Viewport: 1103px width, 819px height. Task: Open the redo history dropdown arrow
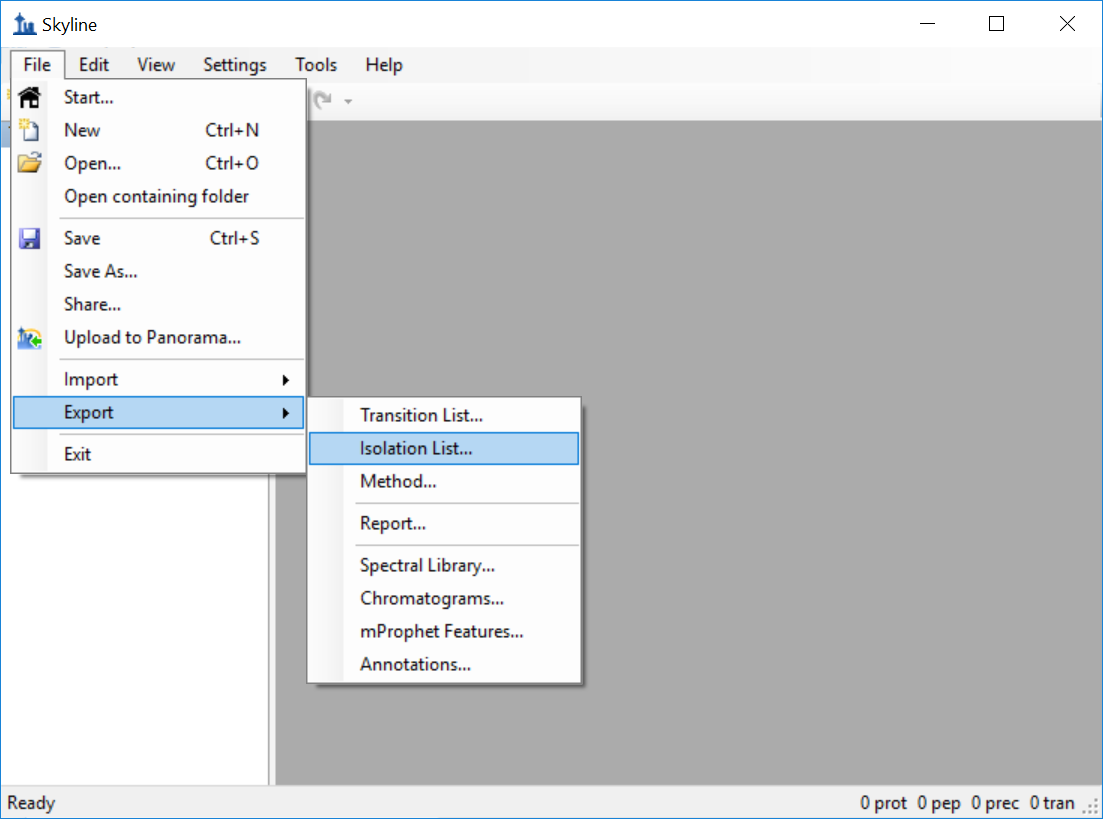(x=348, y=101)
